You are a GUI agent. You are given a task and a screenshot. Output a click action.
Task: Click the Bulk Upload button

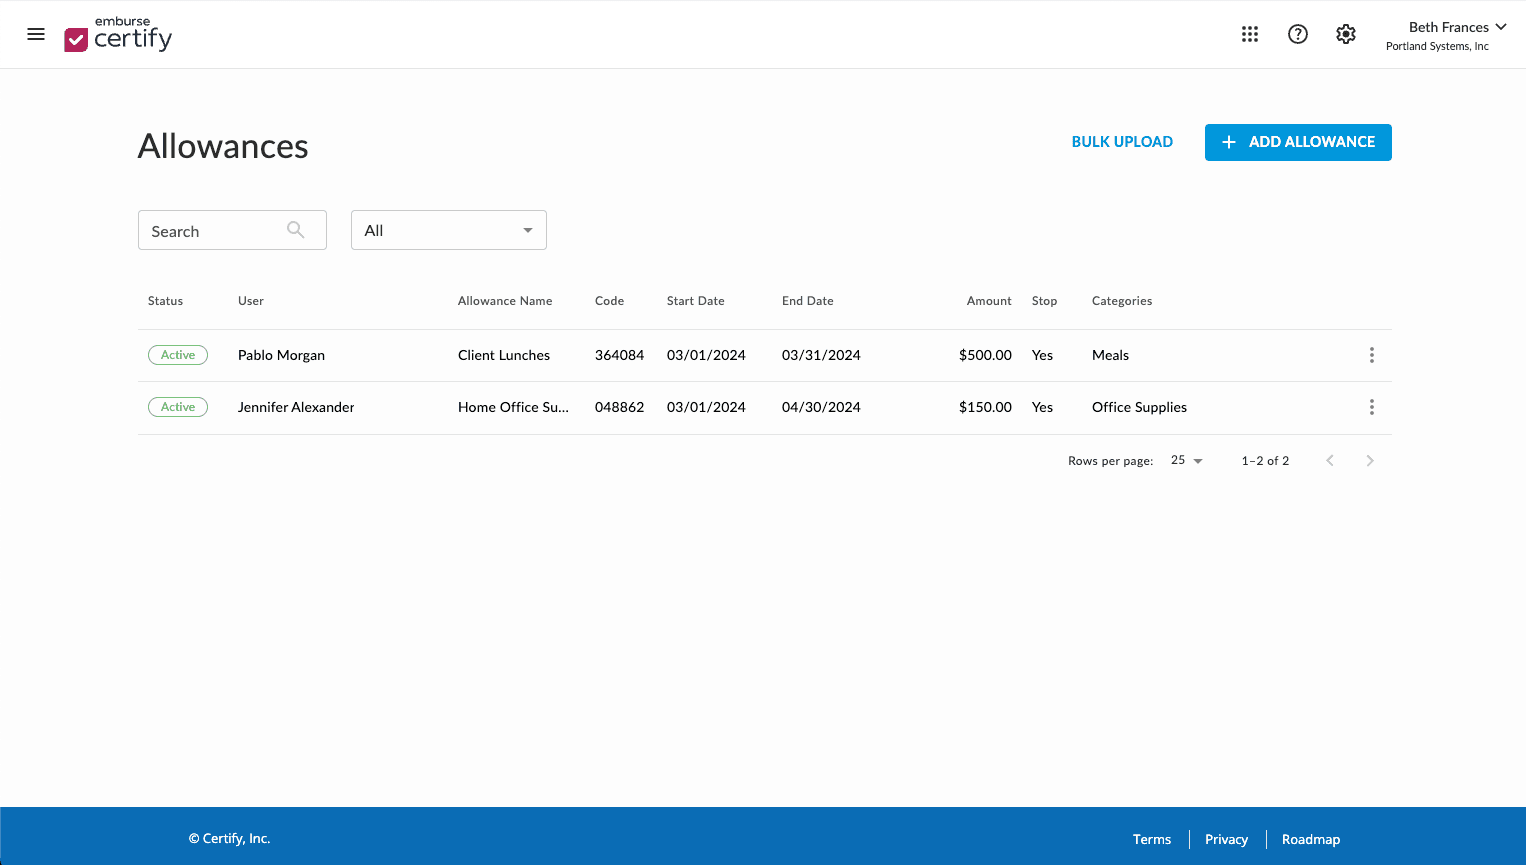[1122, 142]
